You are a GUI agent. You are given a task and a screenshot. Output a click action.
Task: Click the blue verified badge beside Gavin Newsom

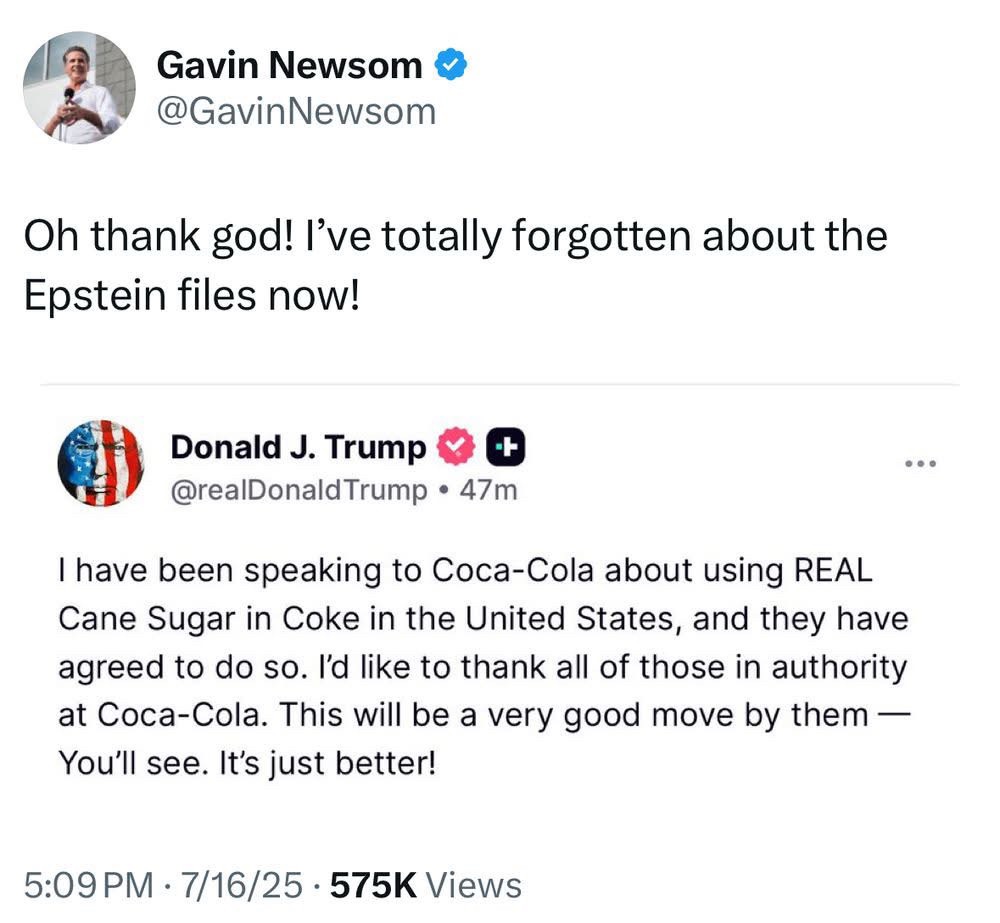[452, 66]
